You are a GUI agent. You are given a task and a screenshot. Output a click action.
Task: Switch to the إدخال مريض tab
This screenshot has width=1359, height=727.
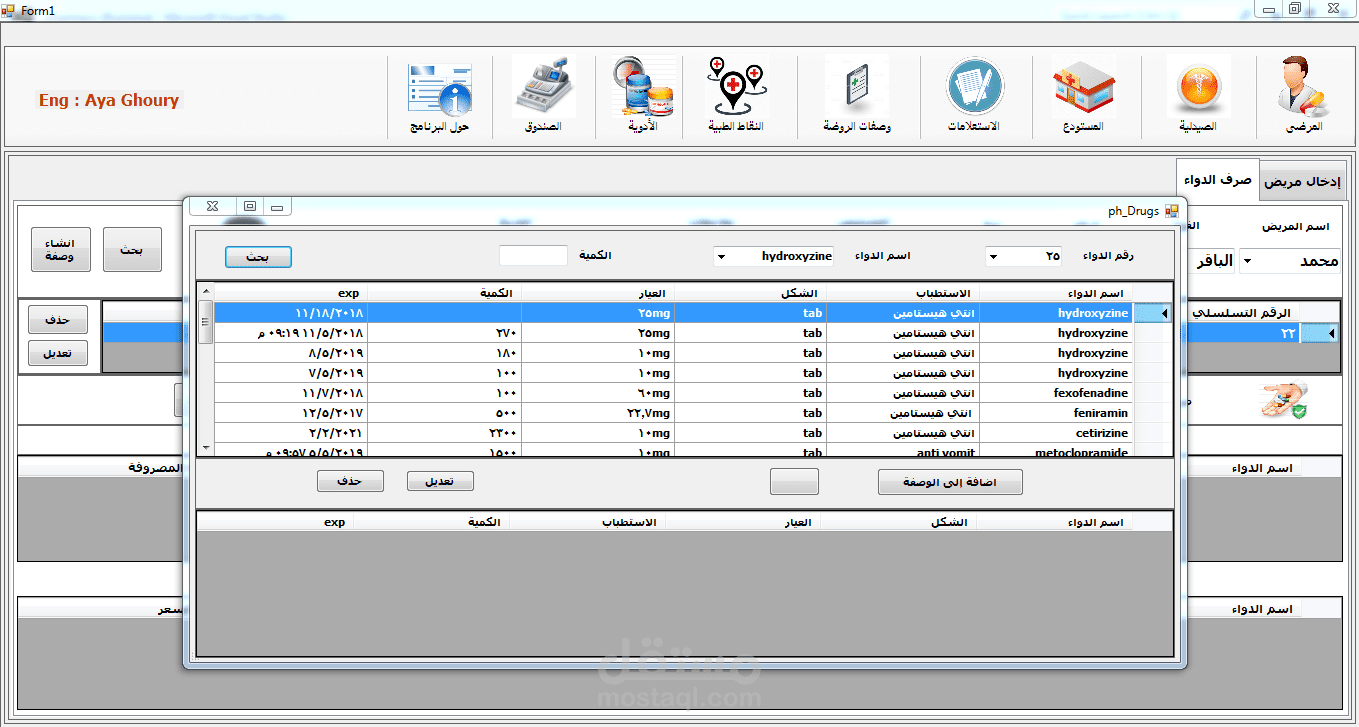tap(1302, 182)
